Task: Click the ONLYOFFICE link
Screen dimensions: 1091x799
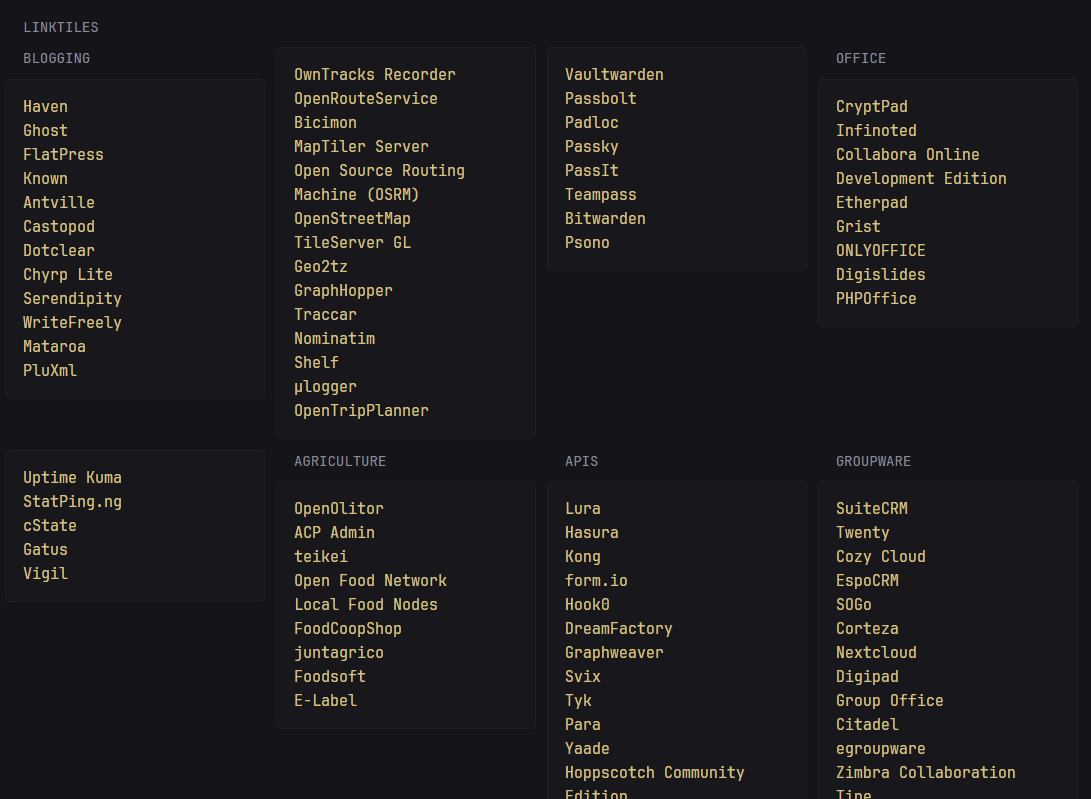Action: [x=880, y=250]
